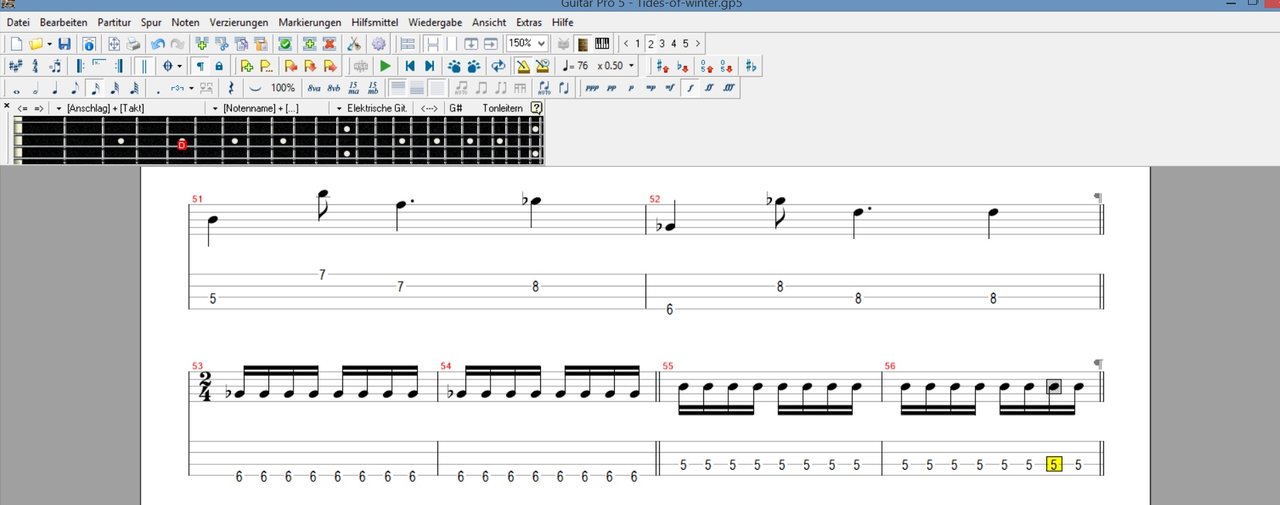Toggle the padlock icon
Image resolution: width=1280 pixels, height=505 pixels.
click(219, 66)
